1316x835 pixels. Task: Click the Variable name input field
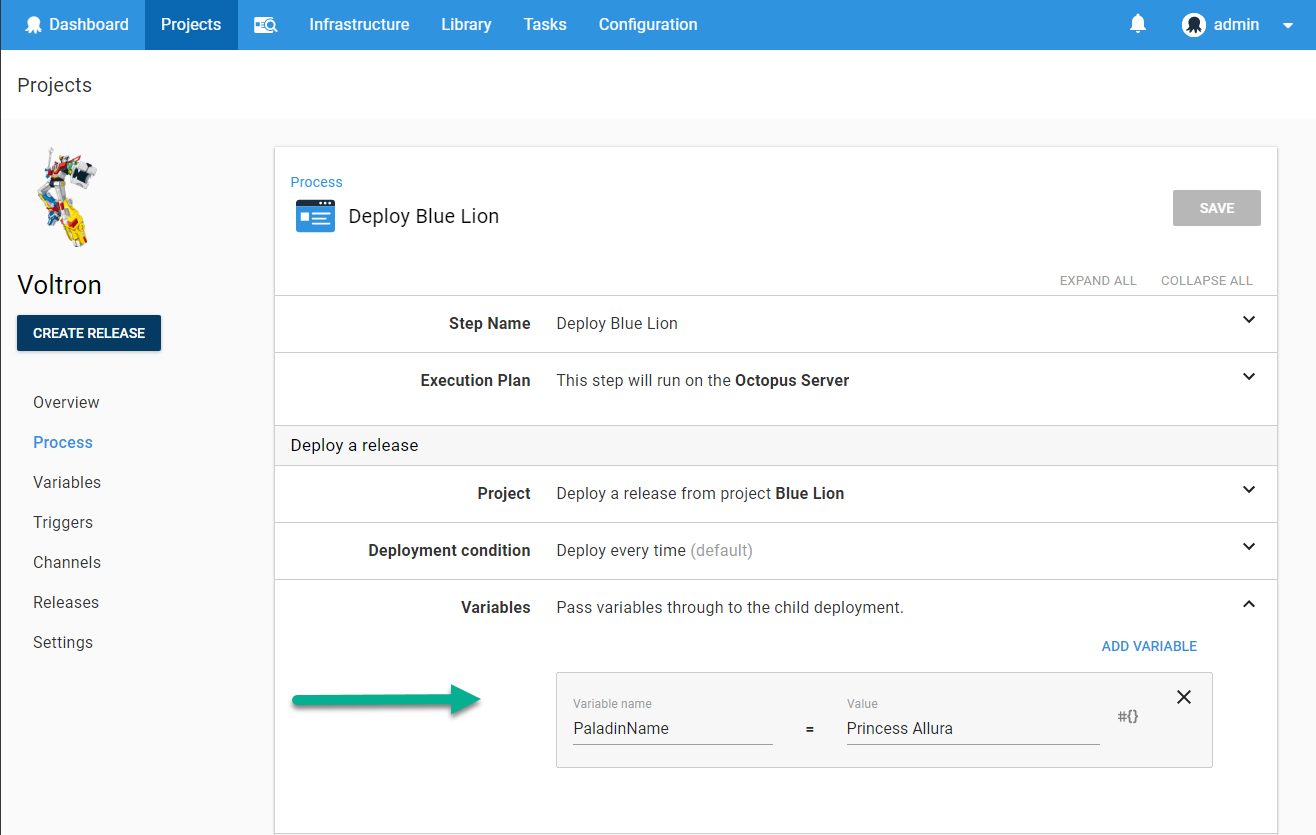point(672,728)
